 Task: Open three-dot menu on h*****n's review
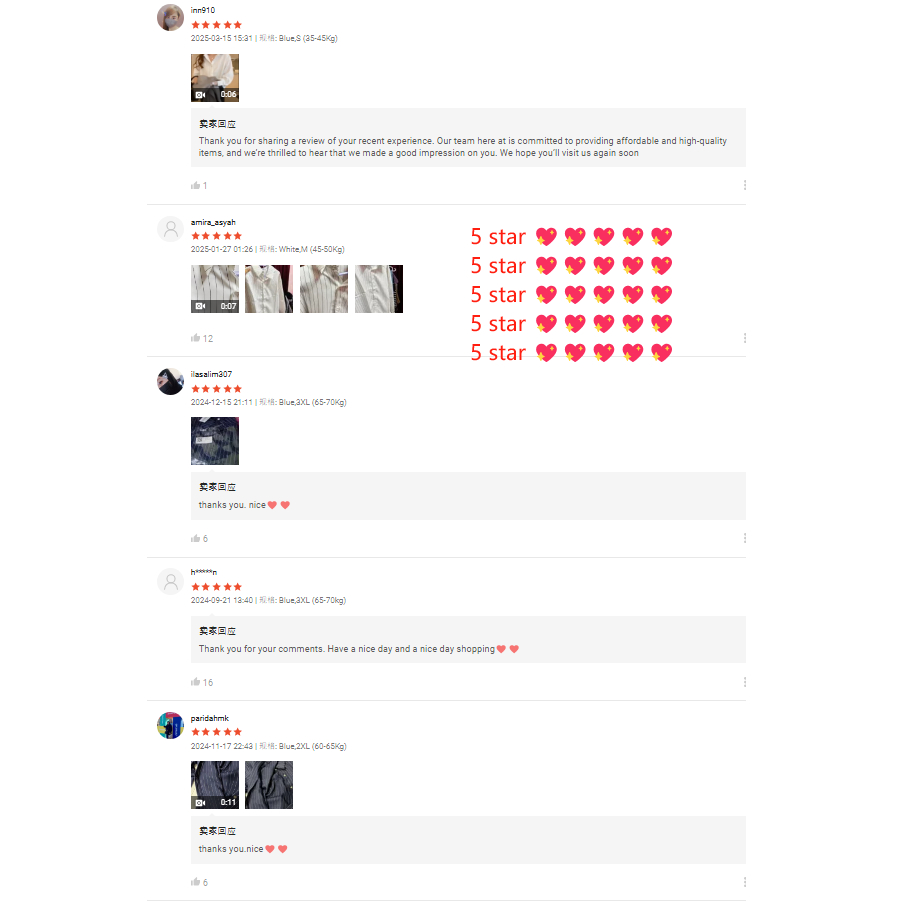(745, 682)
